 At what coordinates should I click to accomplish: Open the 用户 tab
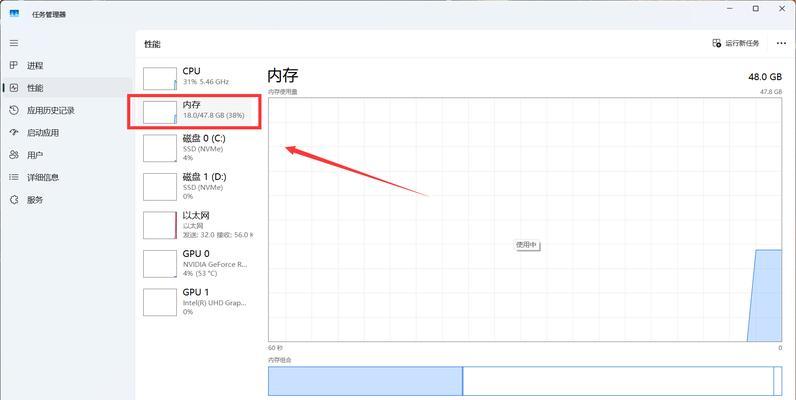pyautogui.click(x=66, y=155)
